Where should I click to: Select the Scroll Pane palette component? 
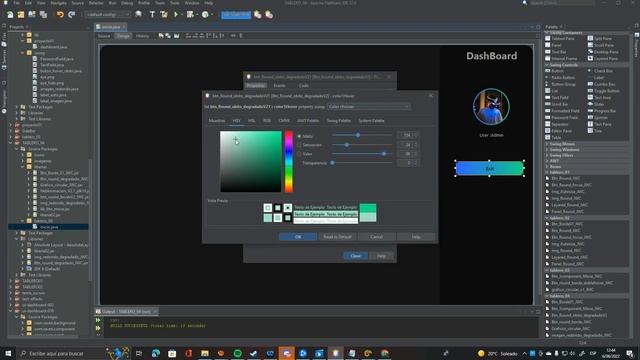(601, 45)
